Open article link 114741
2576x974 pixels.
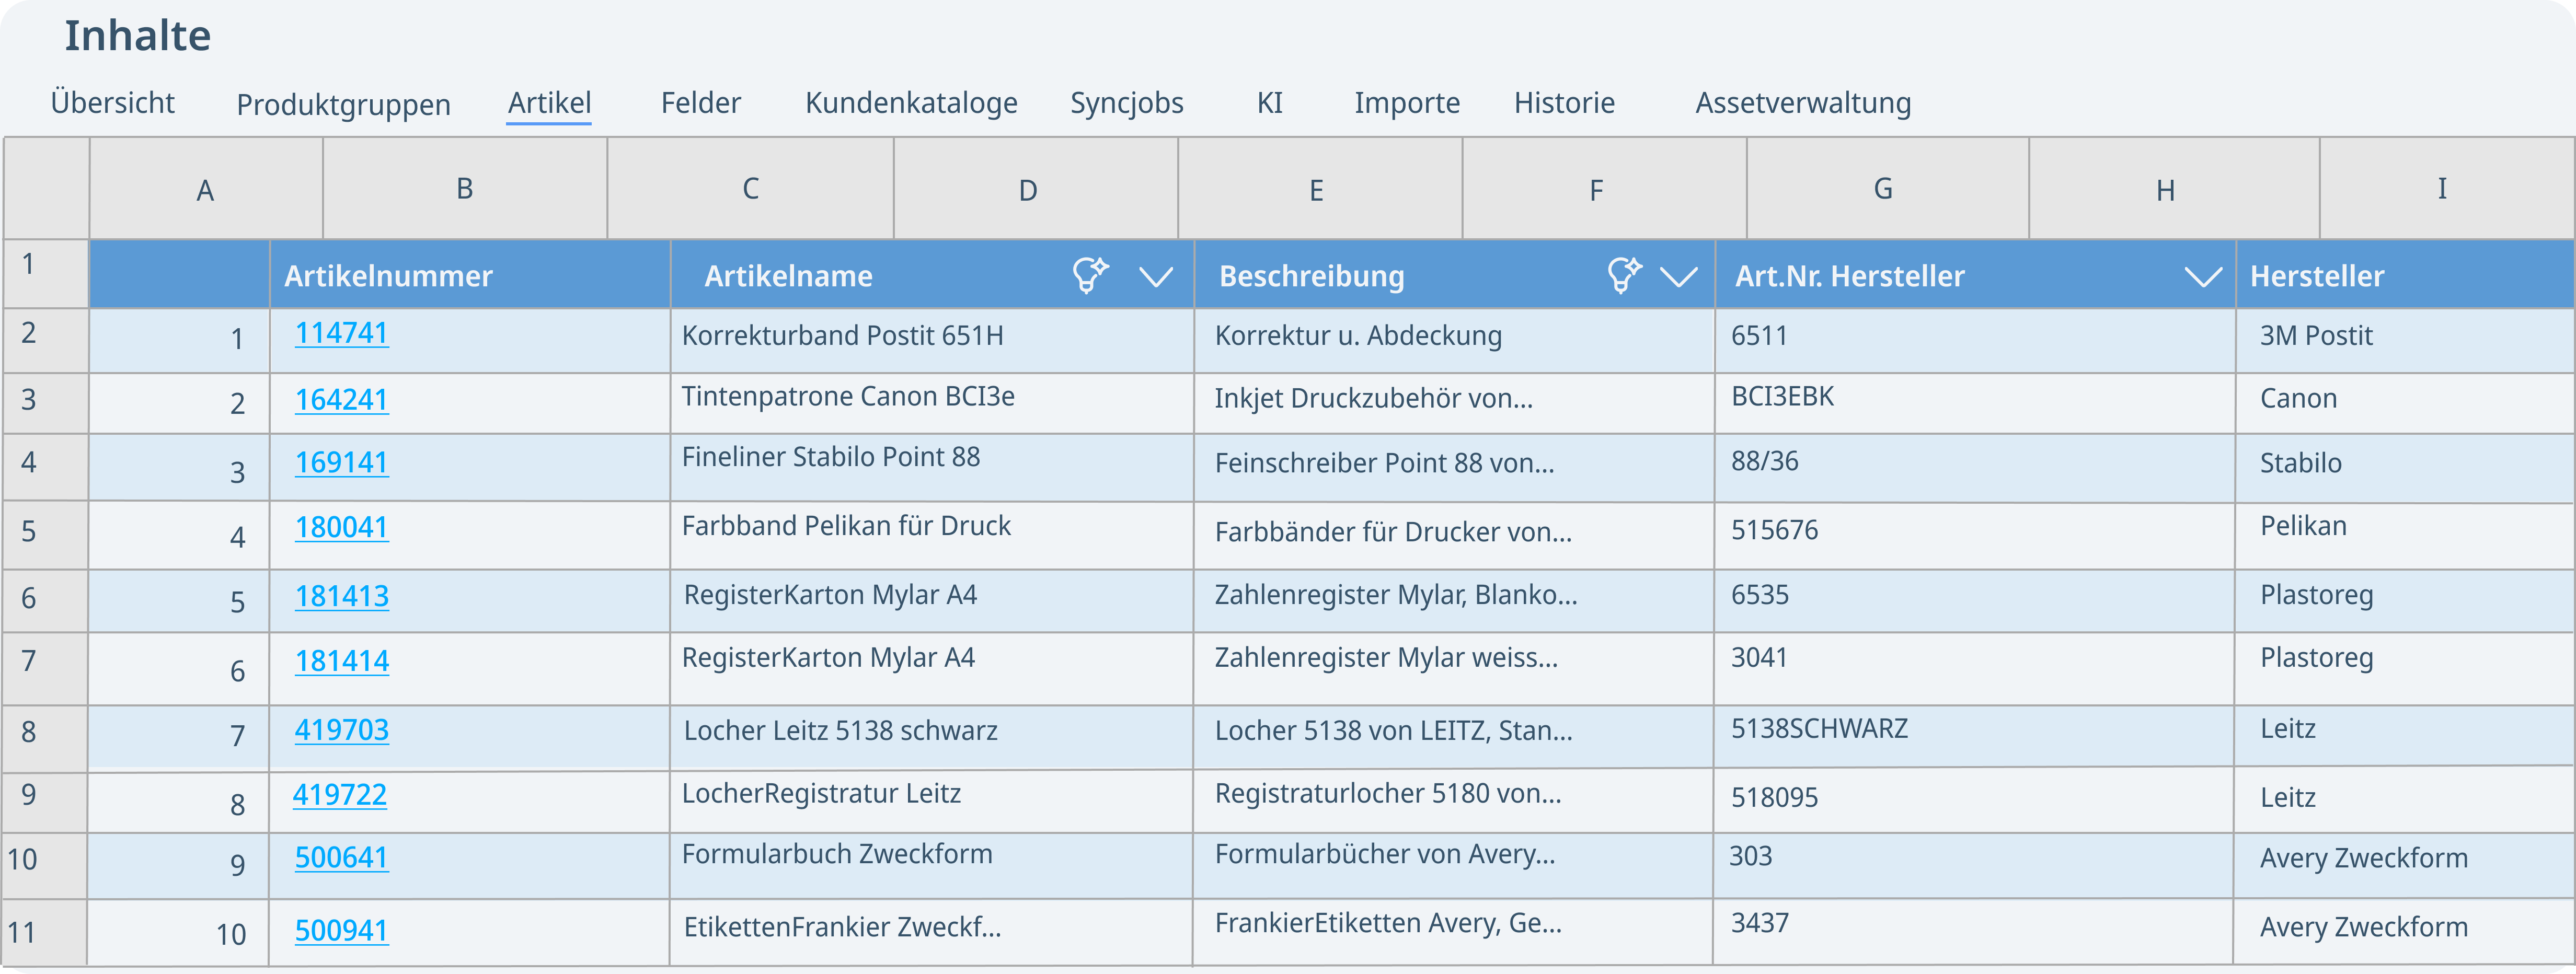coord(341,333)
